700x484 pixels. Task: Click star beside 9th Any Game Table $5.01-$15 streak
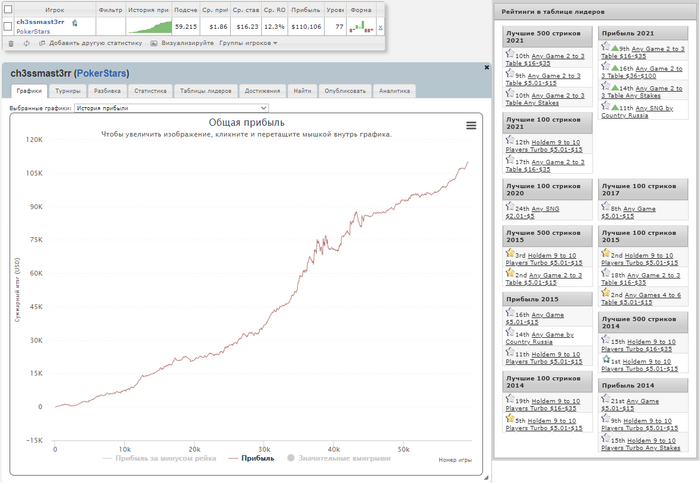tap(510, 74)
